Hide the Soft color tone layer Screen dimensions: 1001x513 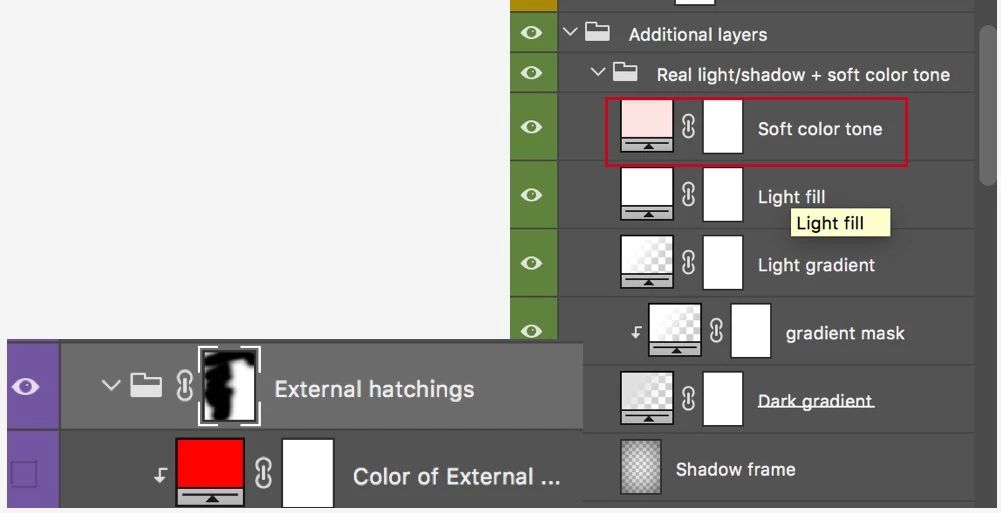point(532,127)
